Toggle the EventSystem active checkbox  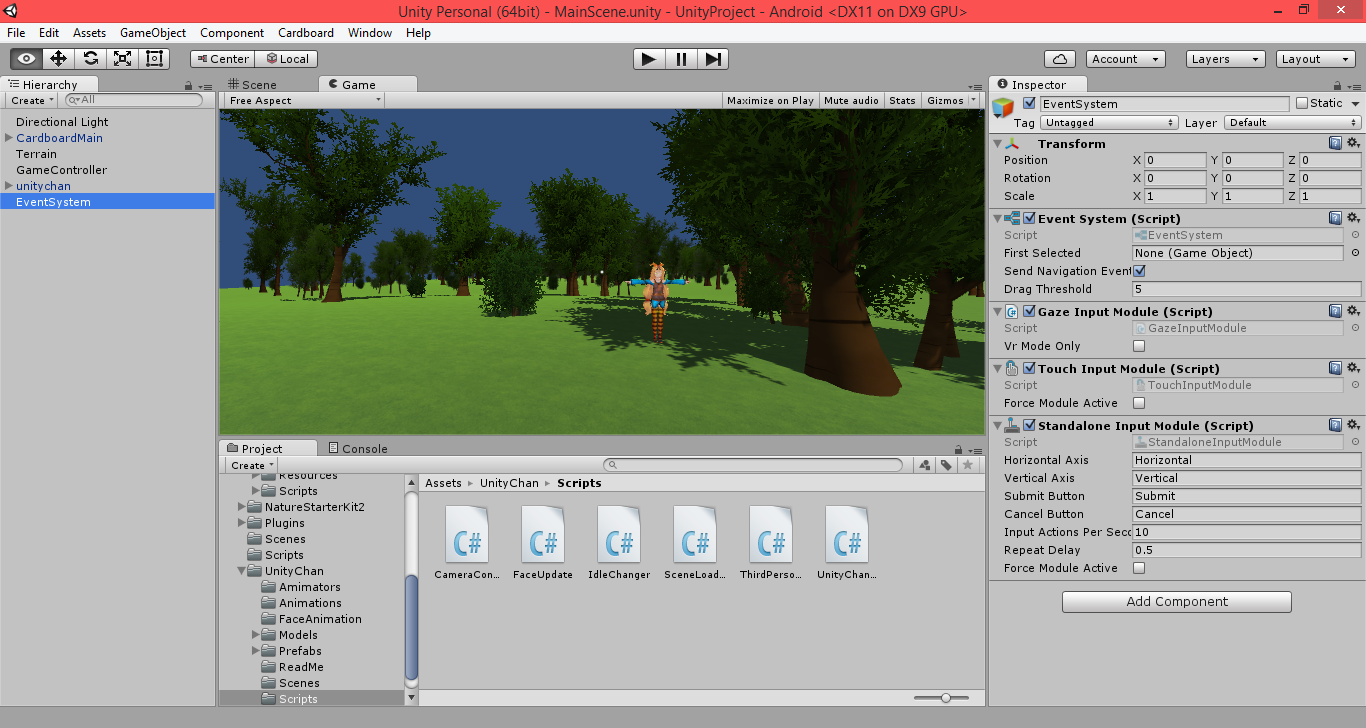pyautogui.click(x=1029, y=103)
